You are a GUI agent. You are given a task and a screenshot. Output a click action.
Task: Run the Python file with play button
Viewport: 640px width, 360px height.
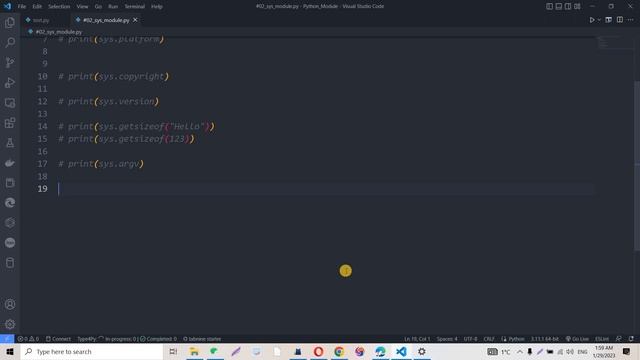click(592, 20)
